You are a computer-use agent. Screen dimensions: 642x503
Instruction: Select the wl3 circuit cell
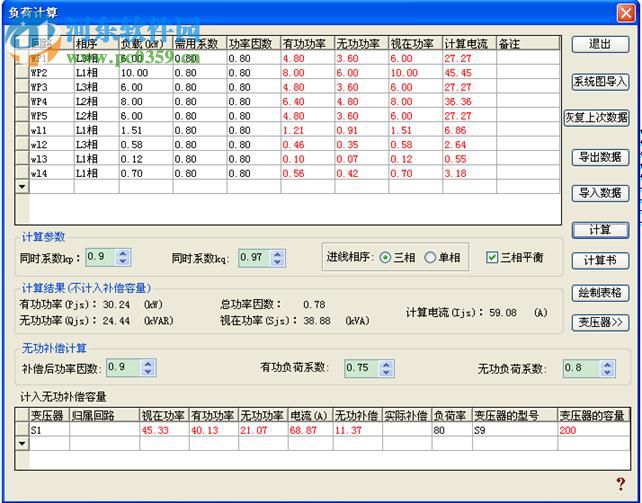[52, 159]
